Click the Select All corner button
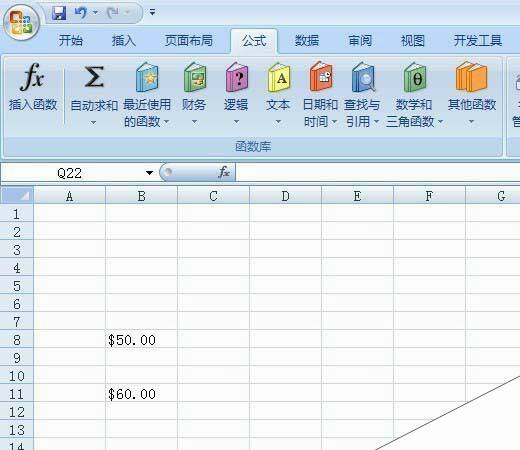This screenshot has height=450, width=520. tap(17, 196)
